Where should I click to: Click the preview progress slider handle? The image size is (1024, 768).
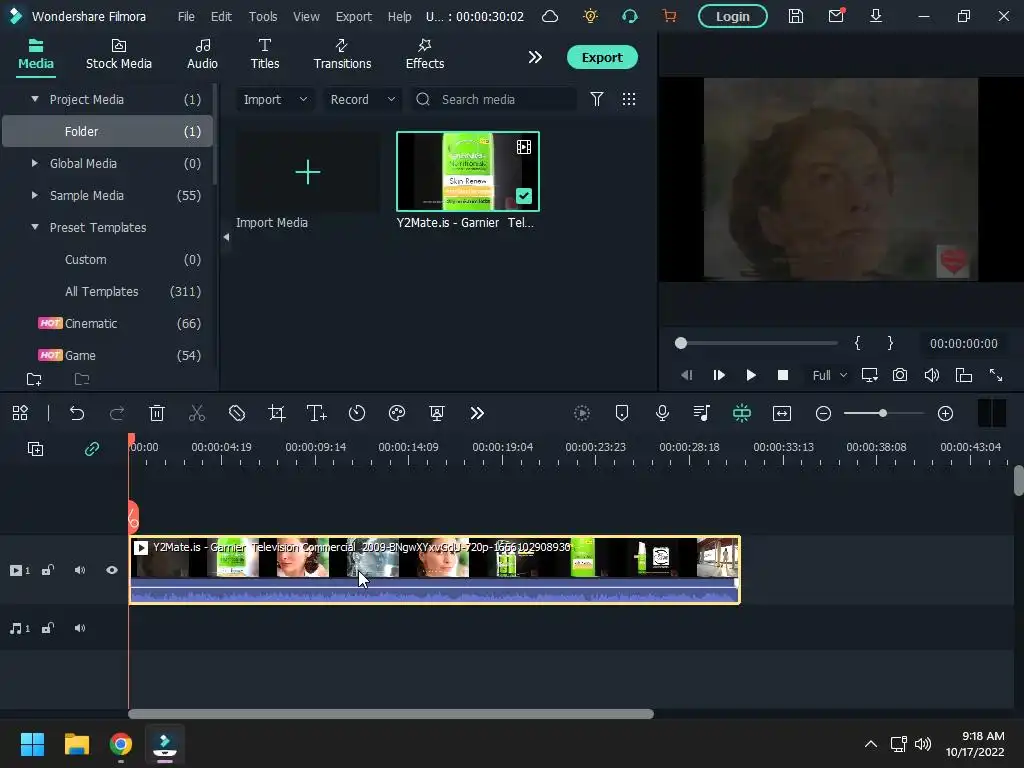pyautogui.click(x=680, y=344)
